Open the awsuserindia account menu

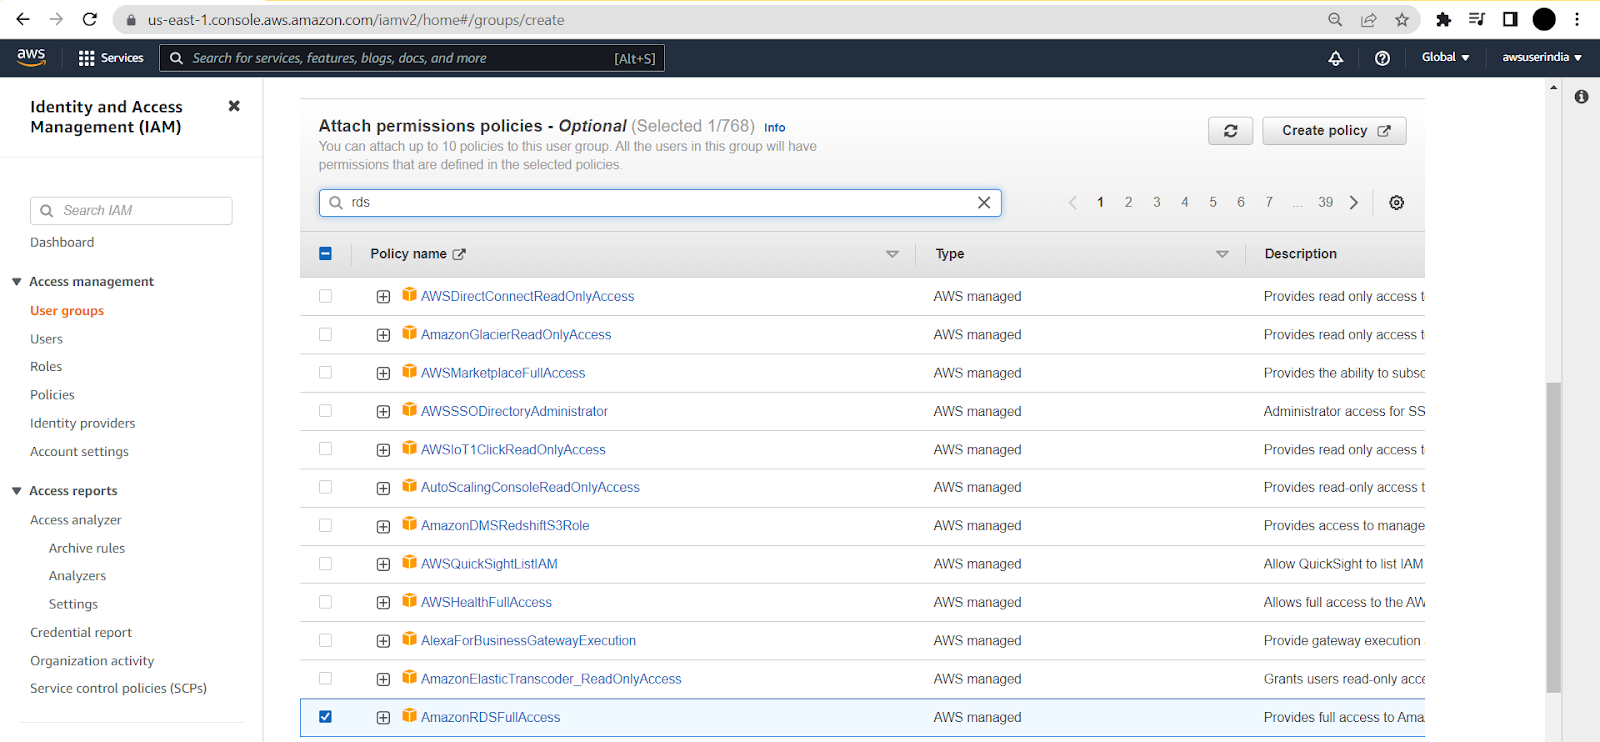(1541, 58)
